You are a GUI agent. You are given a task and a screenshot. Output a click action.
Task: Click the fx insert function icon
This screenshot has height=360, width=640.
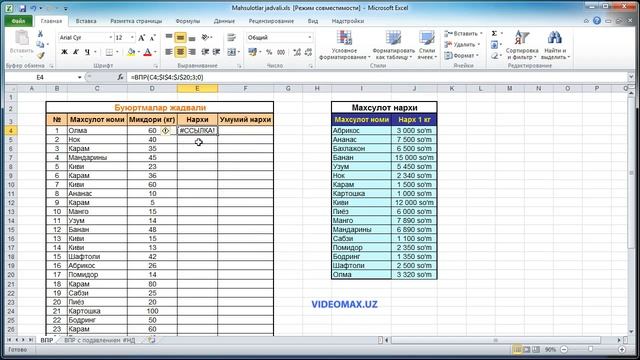(120, 77)
